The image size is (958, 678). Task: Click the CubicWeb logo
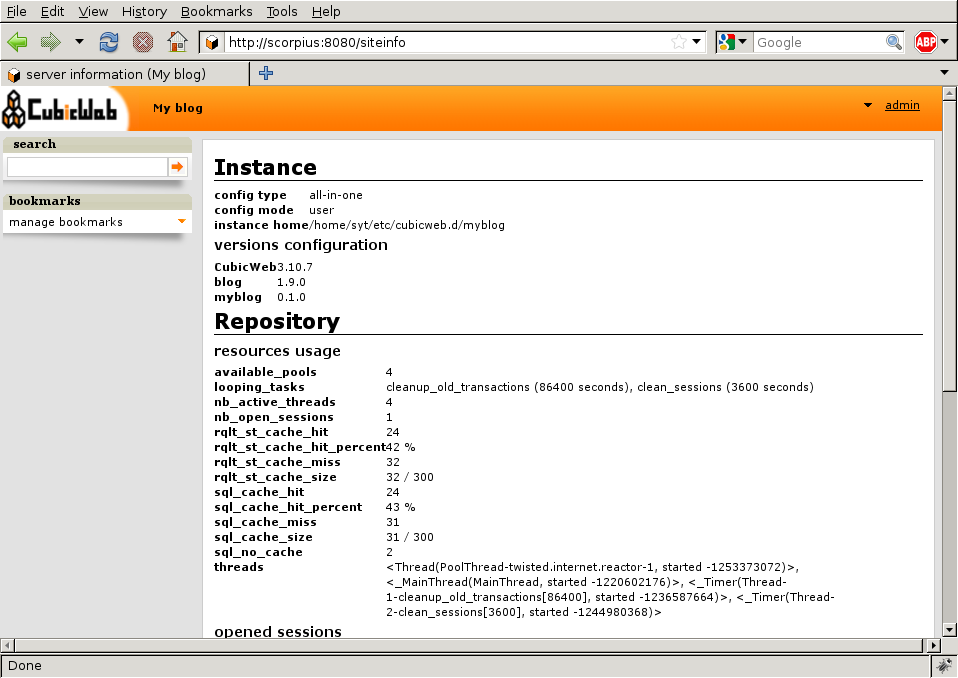coord(60,109)
